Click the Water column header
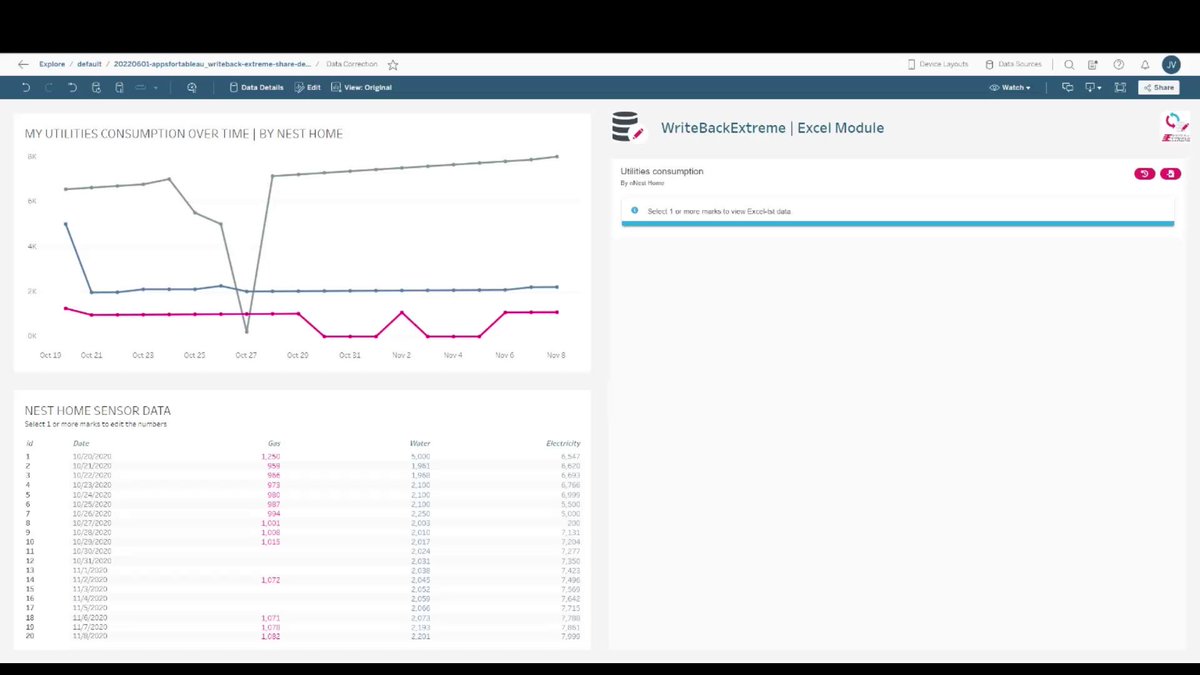Viewport: 1200px width, 675px height. coord(420,443)
